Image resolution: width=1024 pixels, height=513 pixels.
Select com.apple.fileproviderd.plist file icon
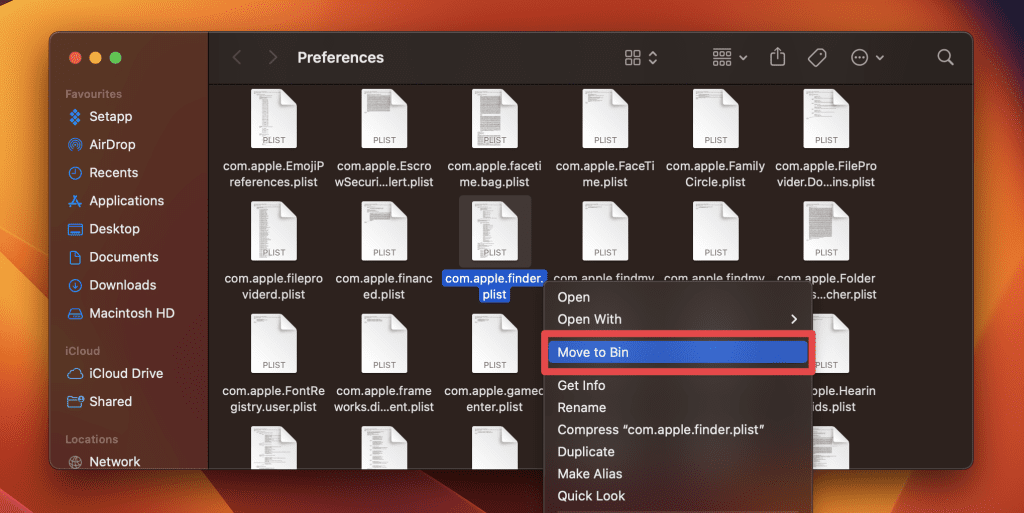click(x=274, y=231)
